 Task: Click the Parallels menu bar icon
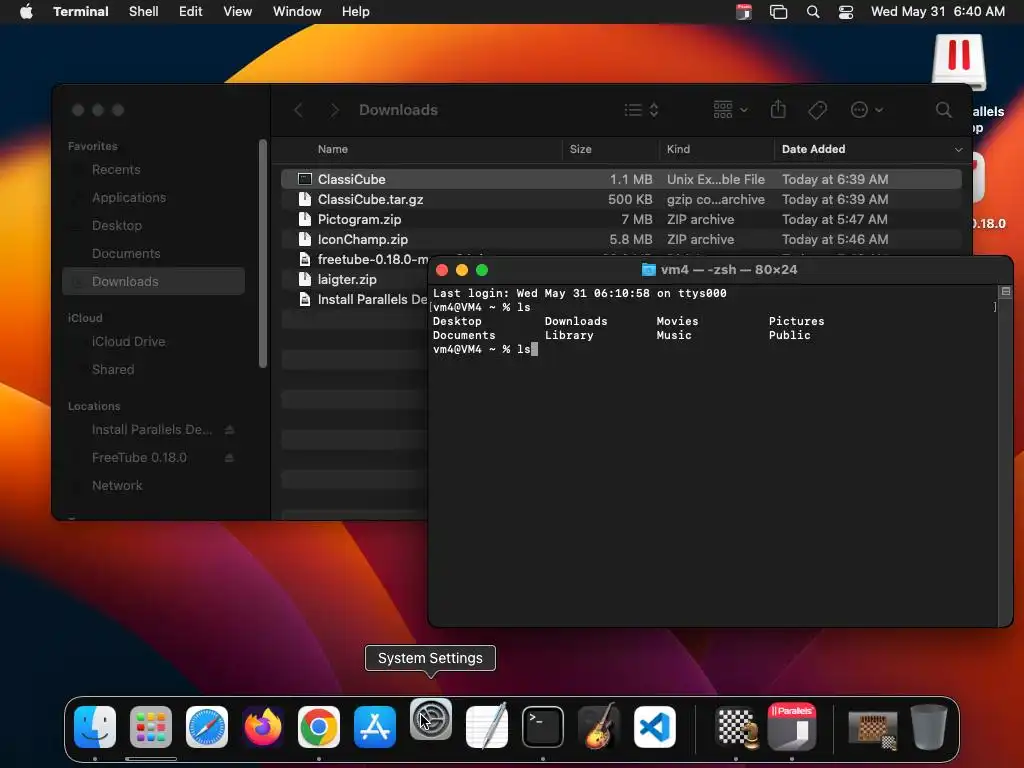click(744, 12)
